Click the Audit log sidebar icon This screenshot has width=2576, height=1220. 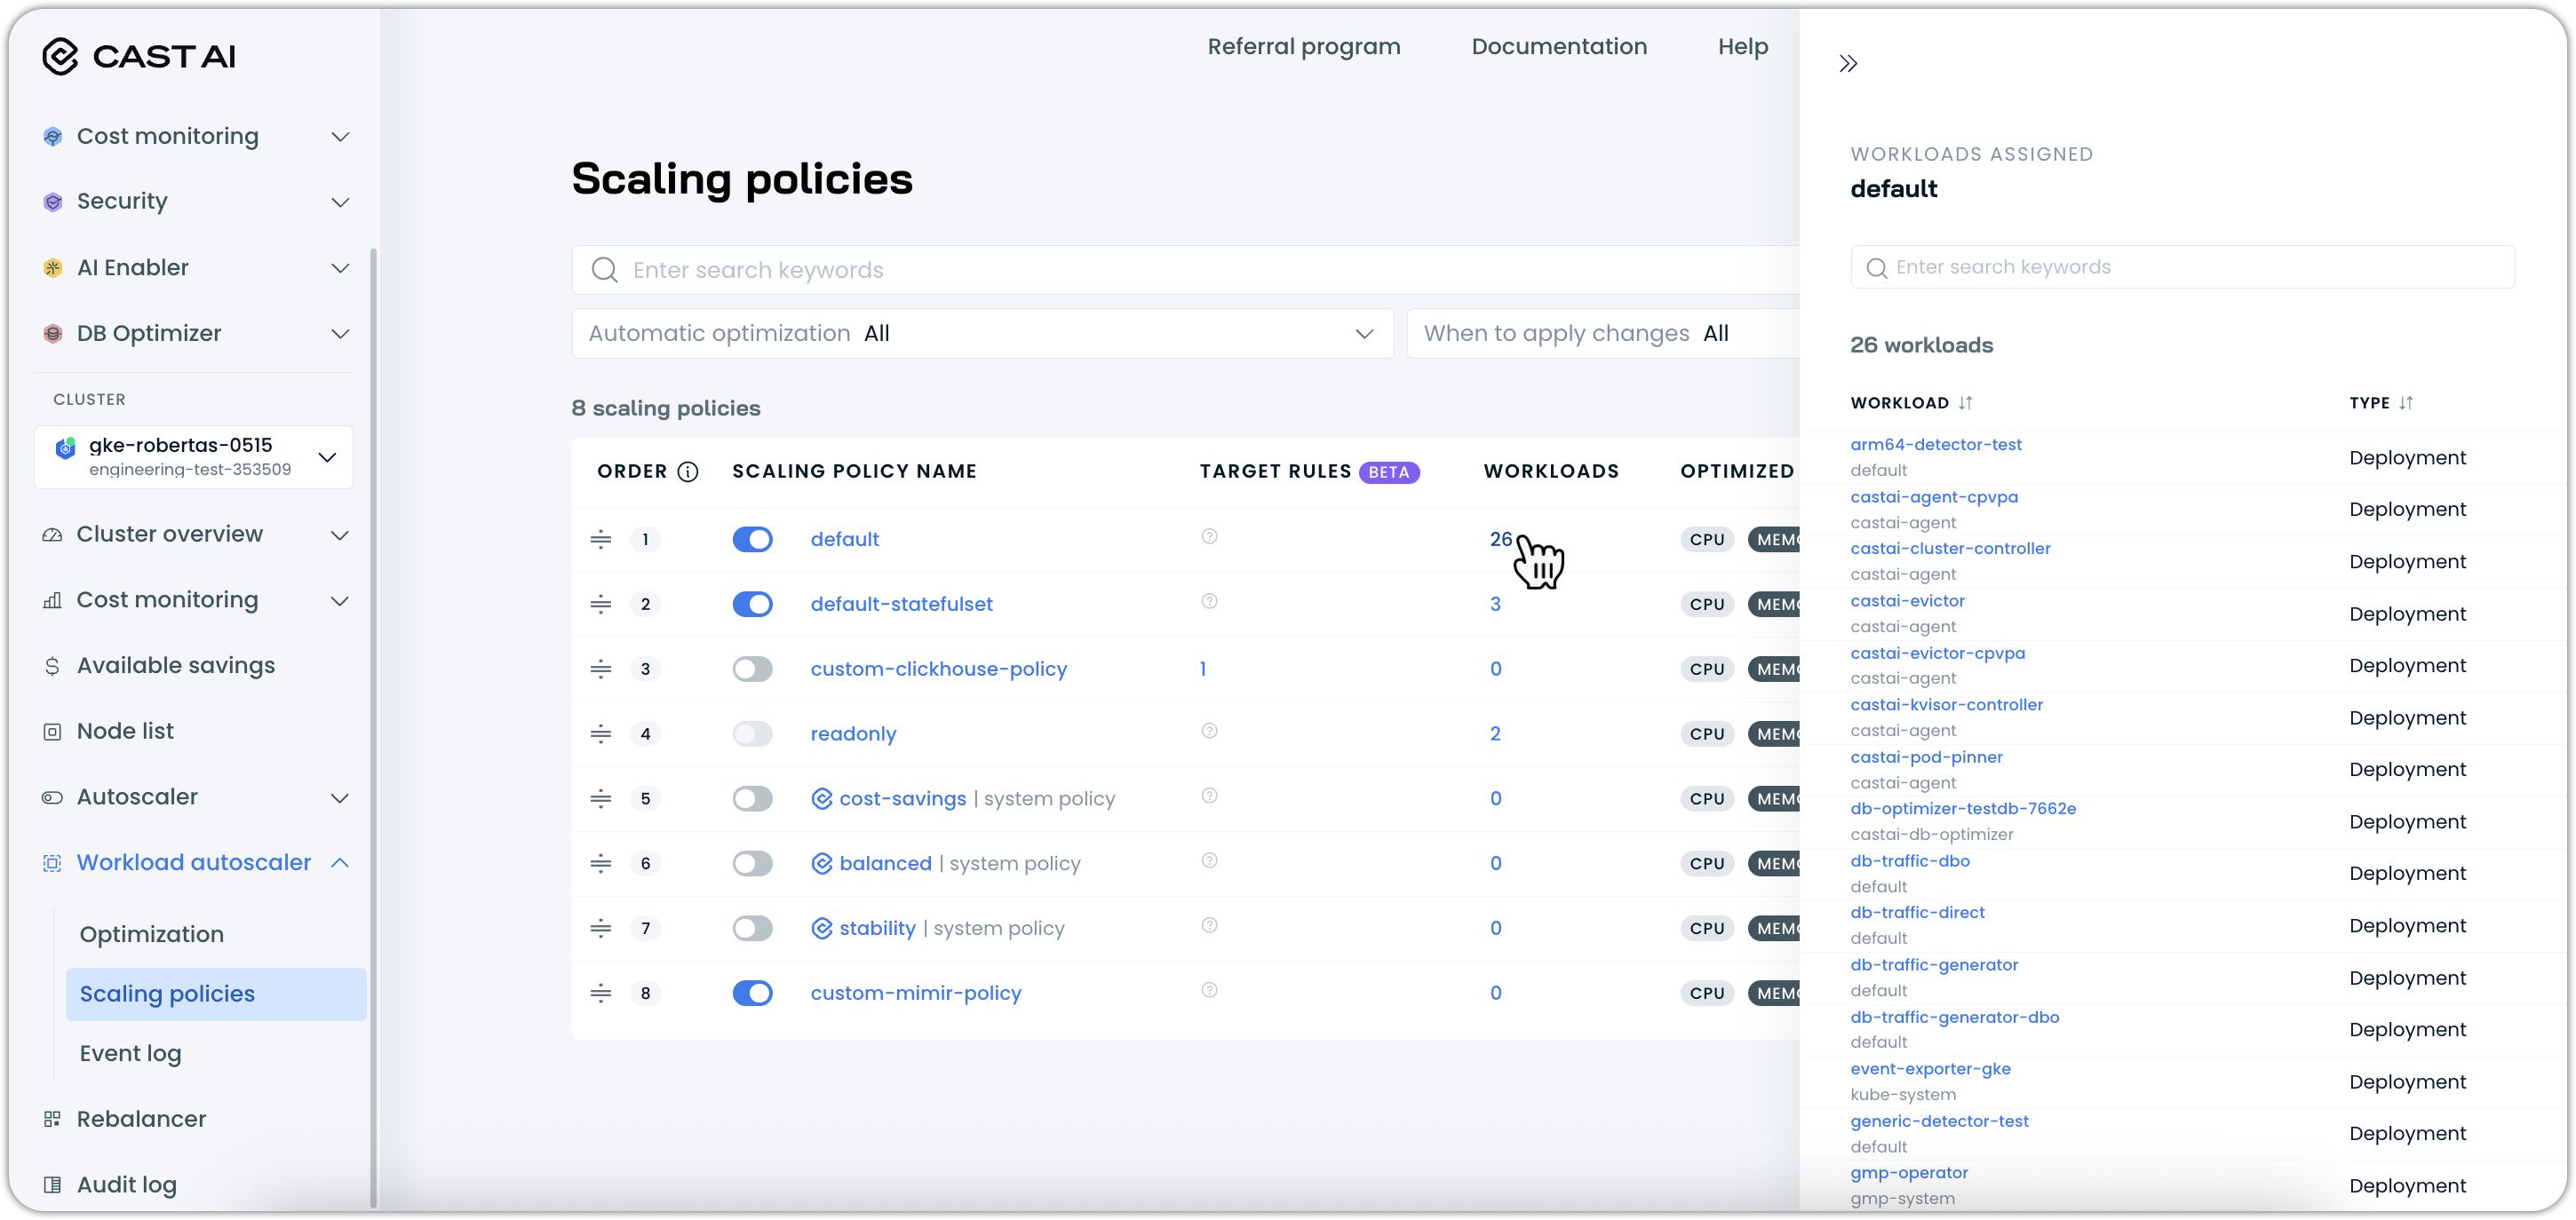52,1185
